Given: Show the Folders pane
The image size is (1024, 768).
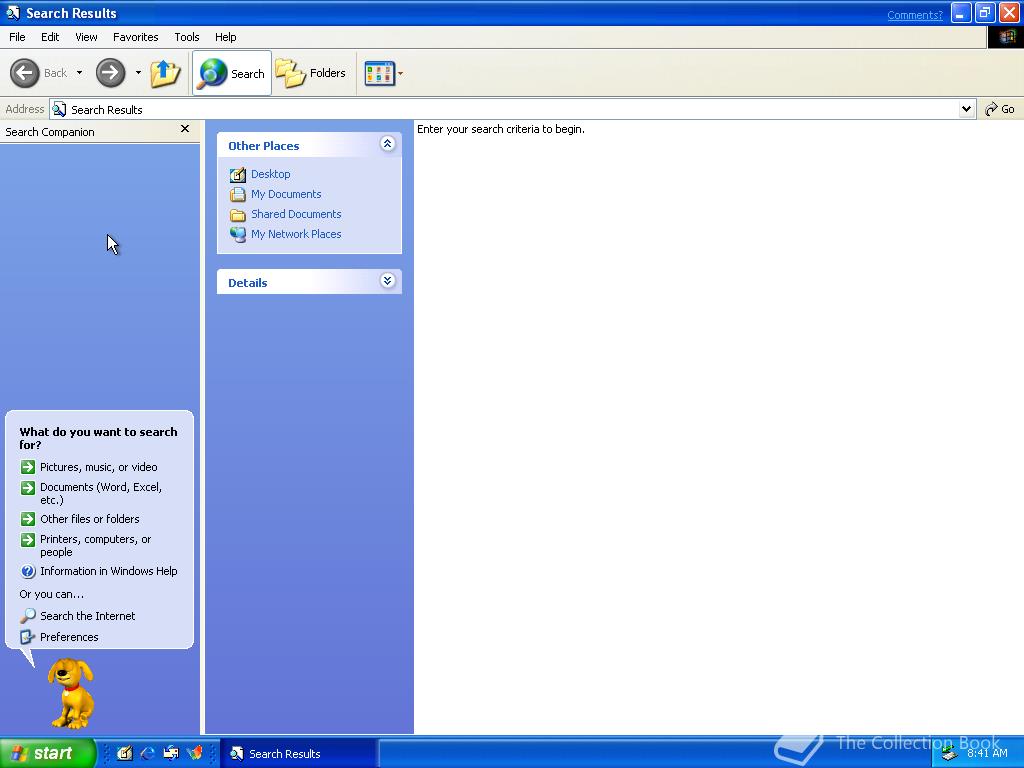Looking at the screenshot, I should pyautogui.click(x=311, y=73).
